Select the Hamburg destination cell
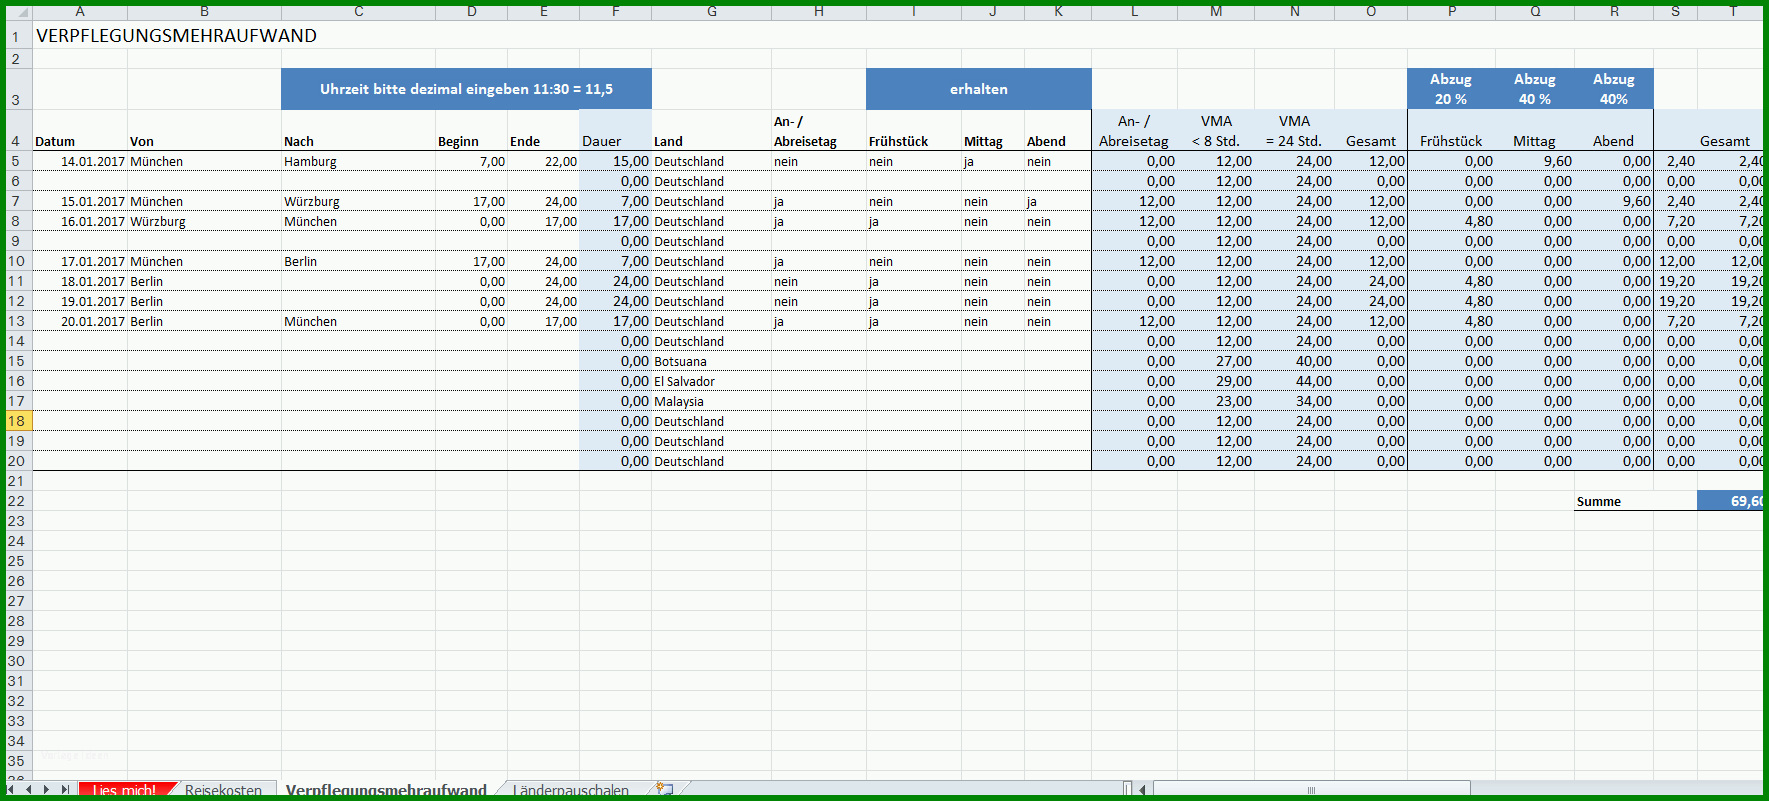1769x801 pixels. [x=358, y=161]
